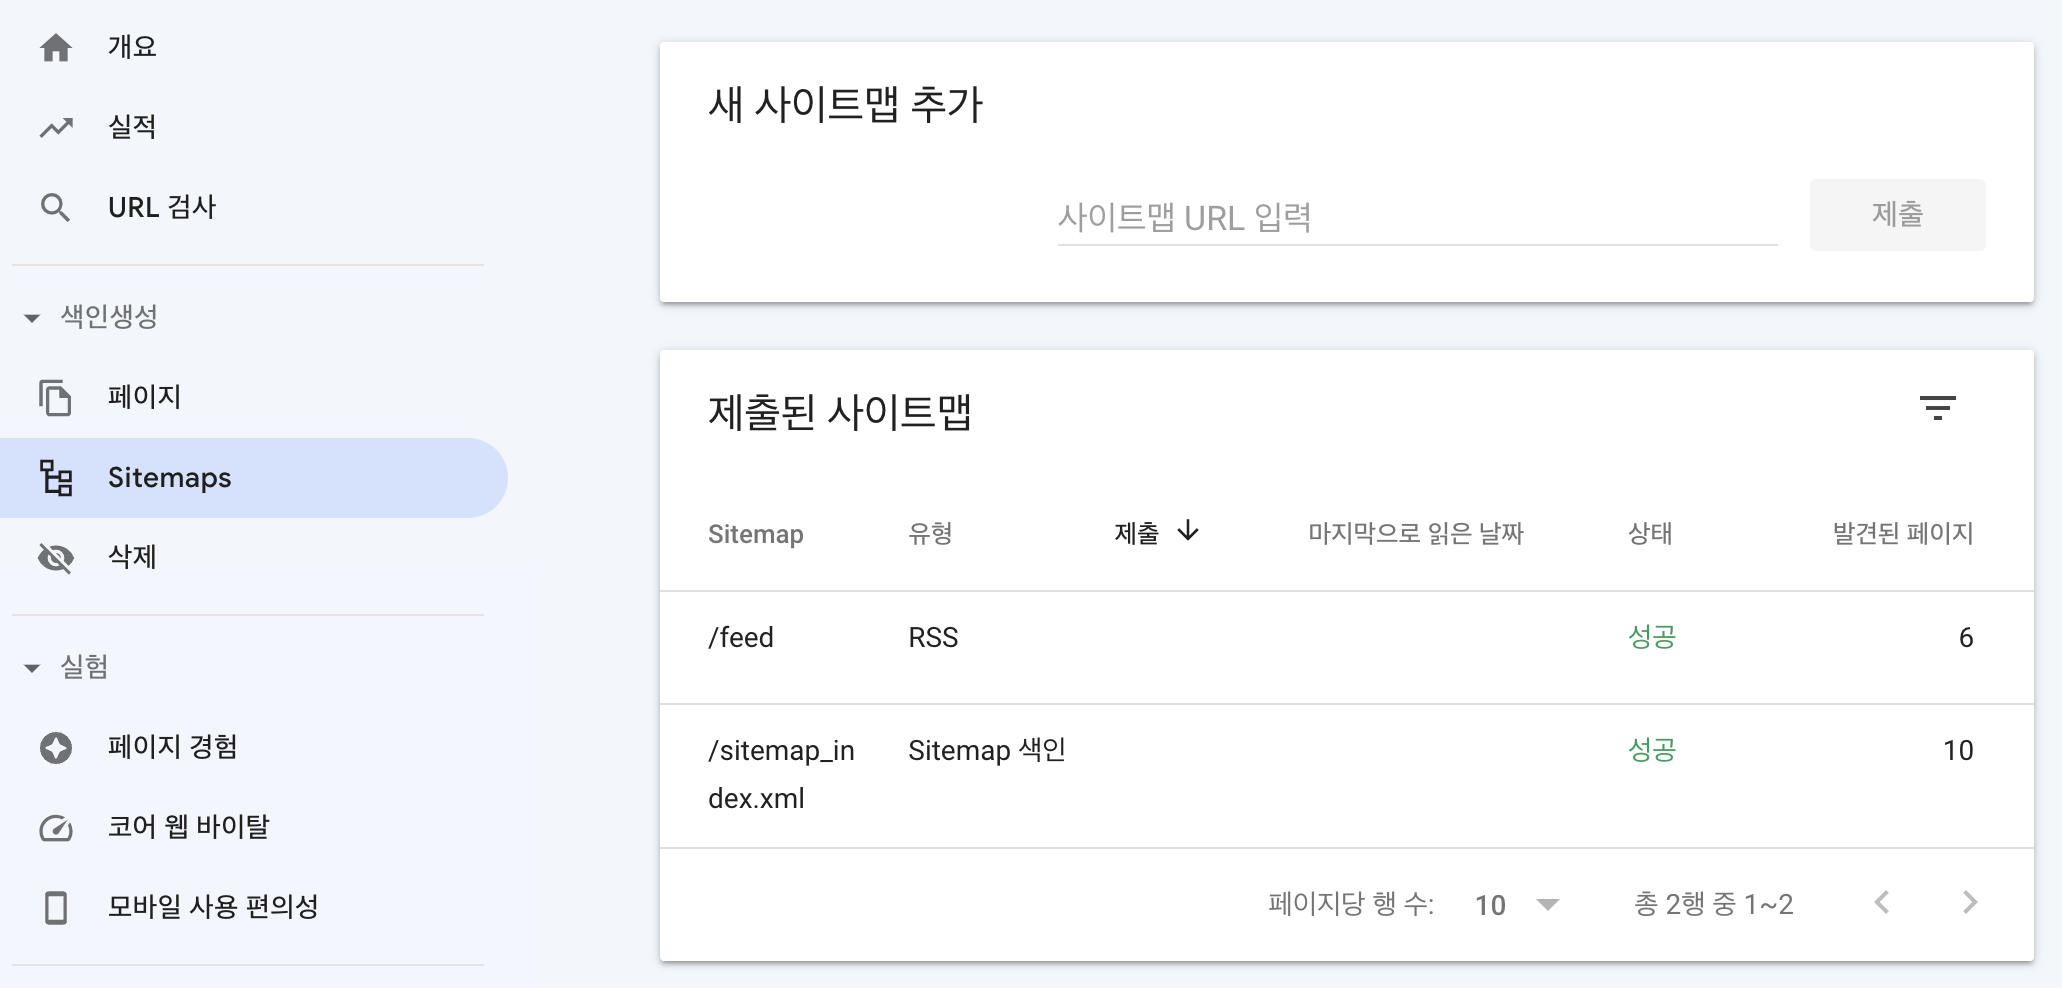The height and width of the screenshot is (988, 2062).
Task: Open the 개요 overview home icon
Action: (56, 46)
